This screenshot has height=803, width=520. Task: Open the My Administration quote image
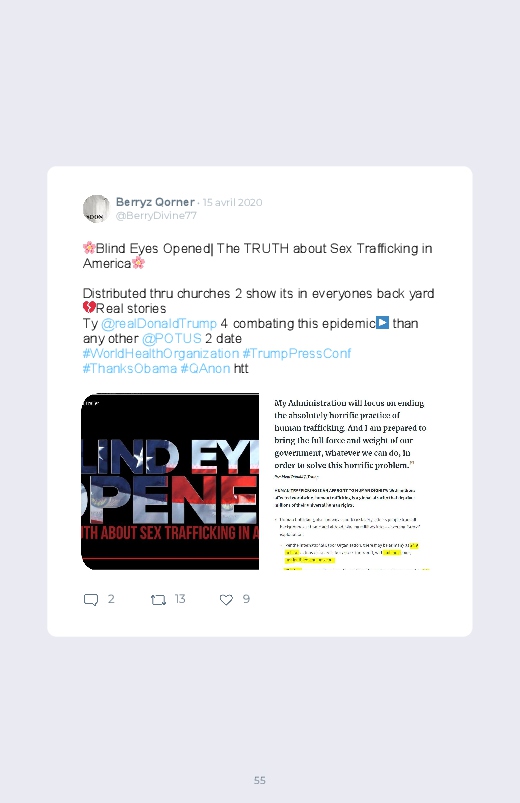coord(348,481)
